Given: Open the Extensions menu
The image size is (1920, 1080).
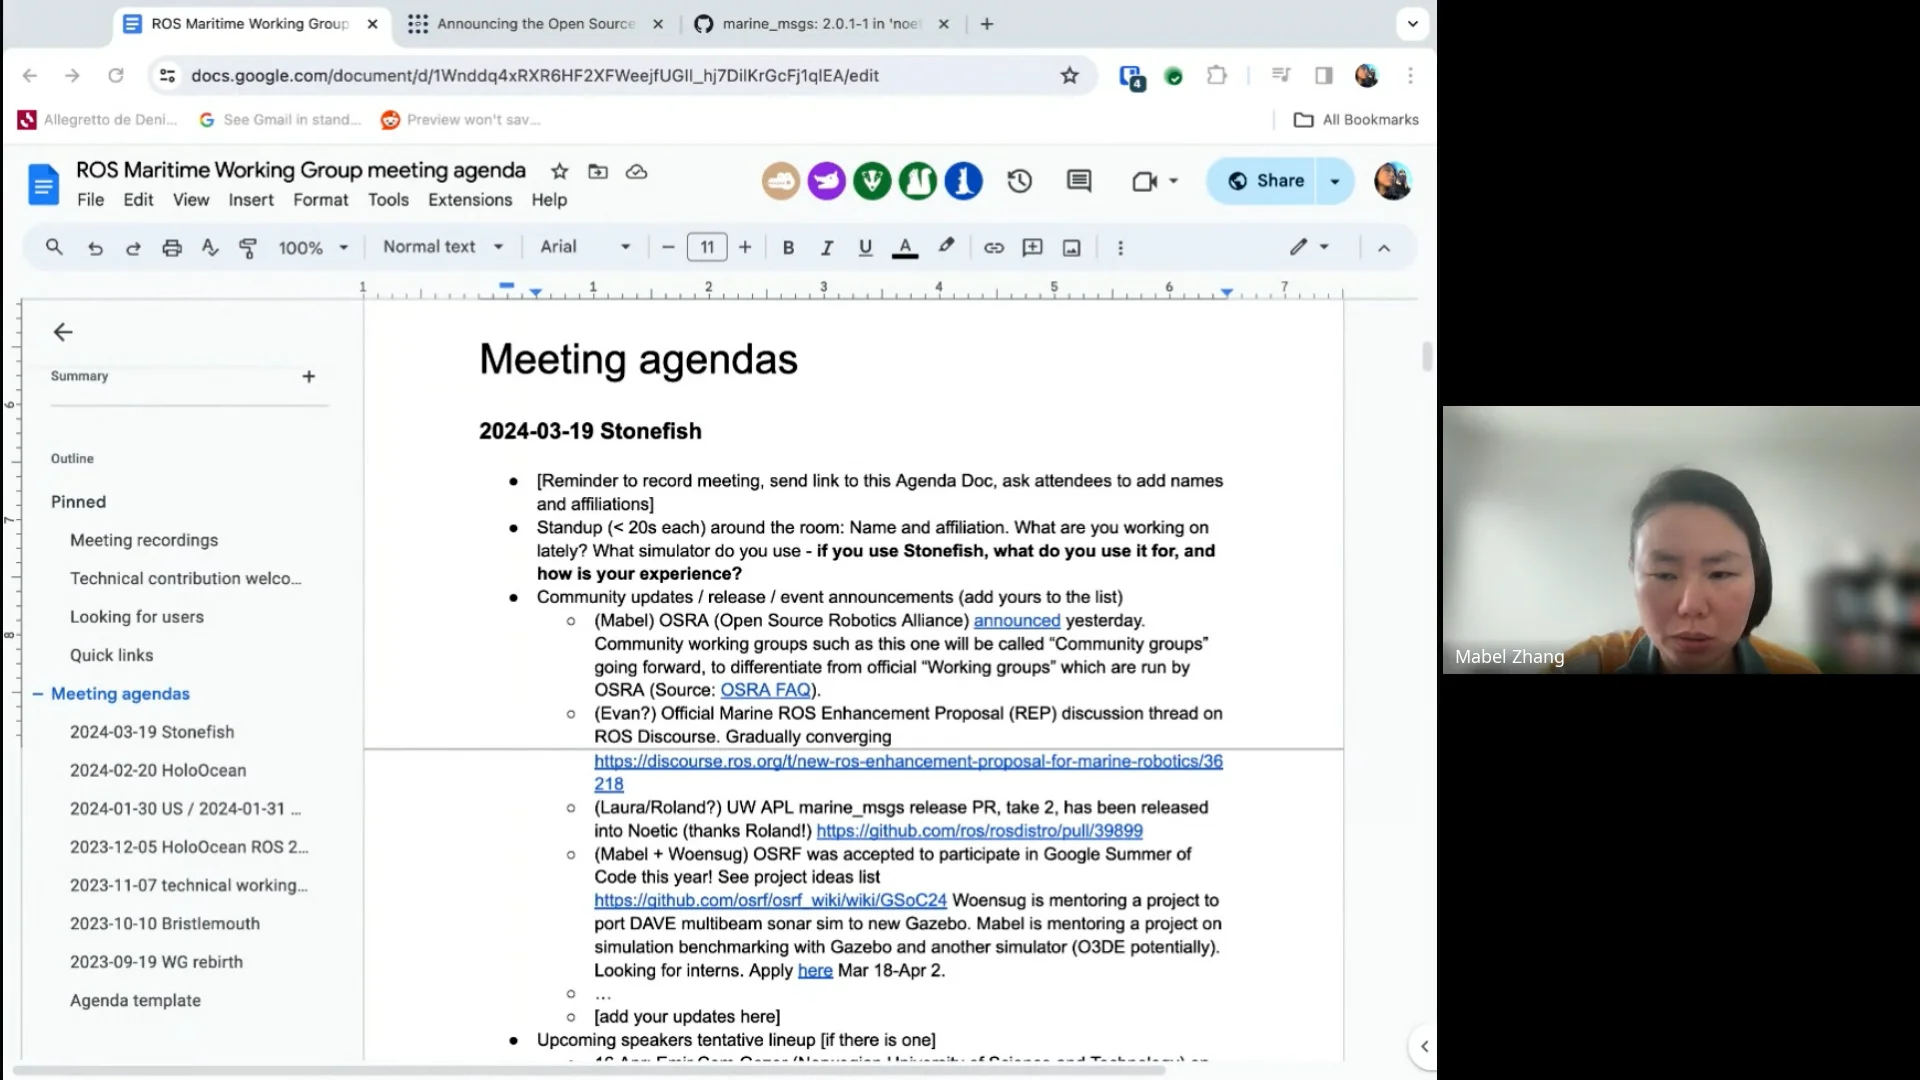Looking at the screenshot, I should coord(470,200).
